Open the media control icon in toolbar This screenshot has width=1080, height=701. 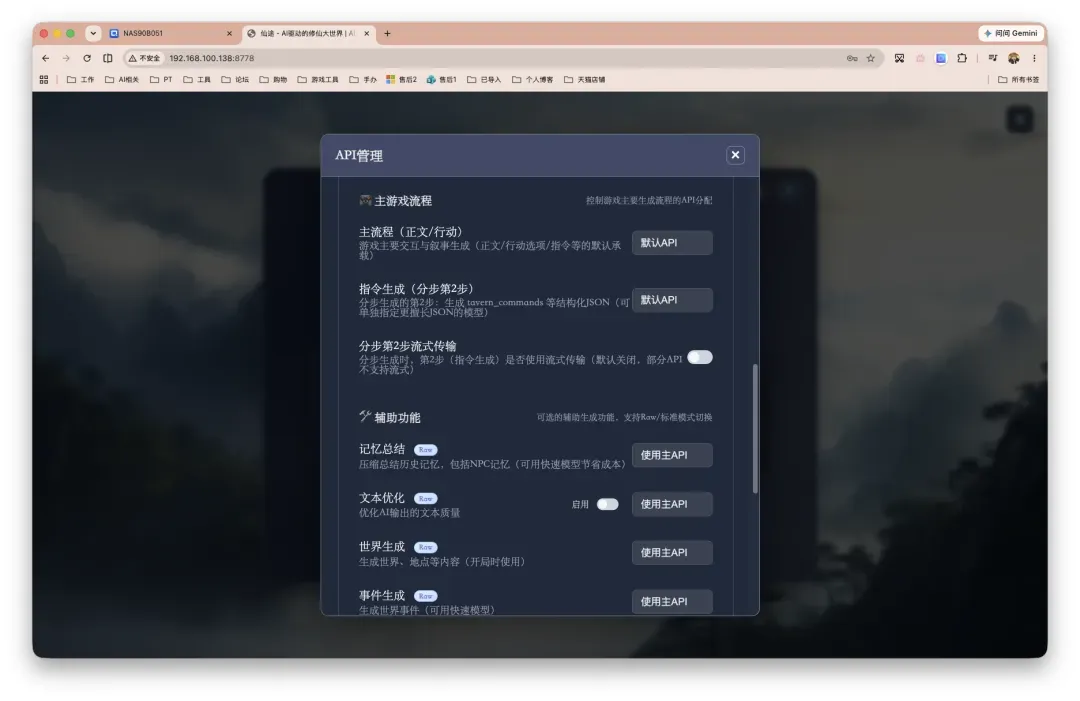point(993,59)
